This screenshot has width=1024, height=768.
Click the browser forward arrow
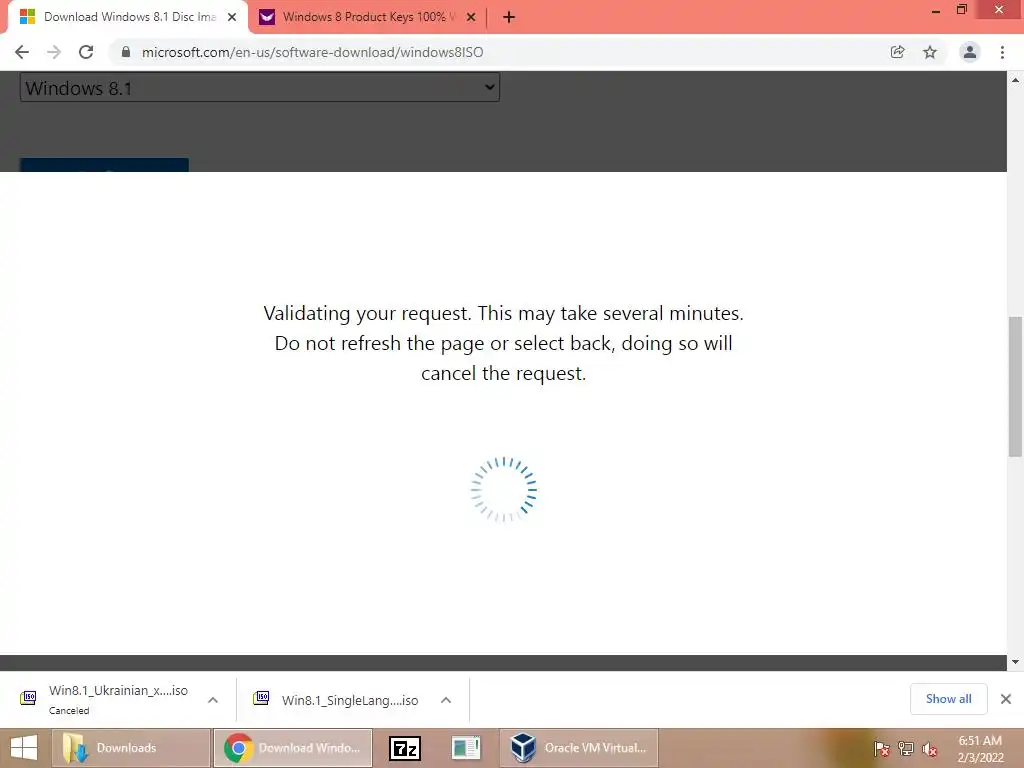pos(54,52)
